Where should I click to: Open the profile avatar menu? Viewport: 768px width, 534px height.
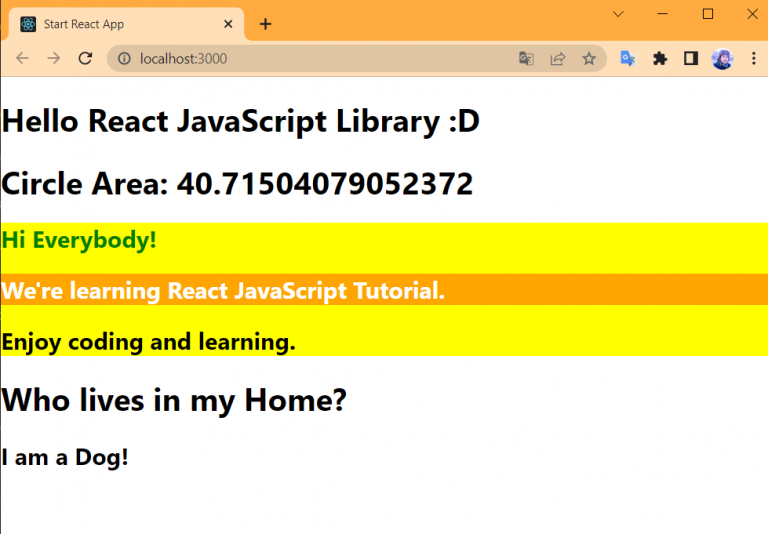(722, 59)
